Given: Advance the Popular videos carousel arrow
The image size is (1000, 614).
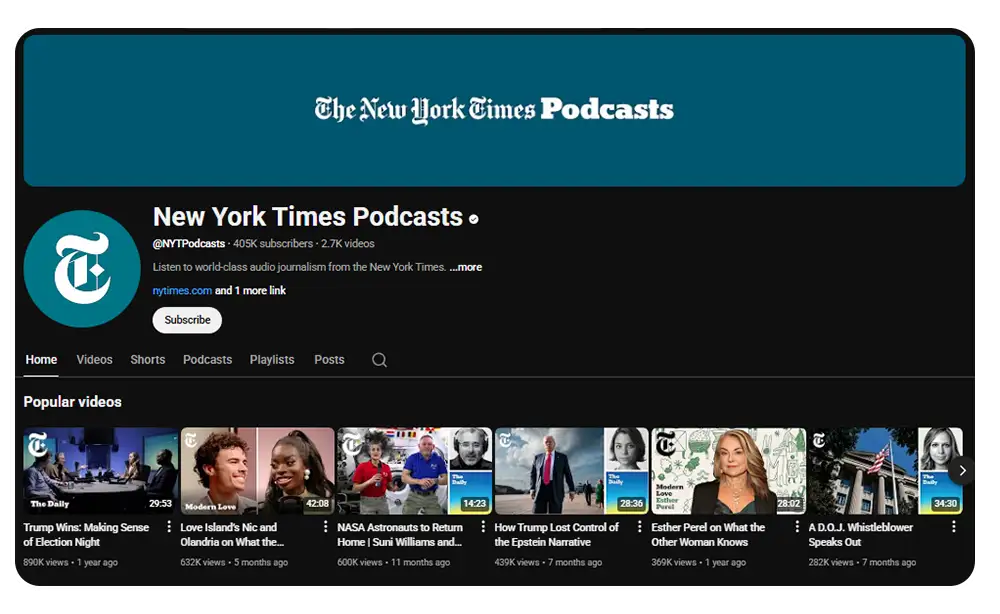Looking at the screenshot, I should 962,470.
